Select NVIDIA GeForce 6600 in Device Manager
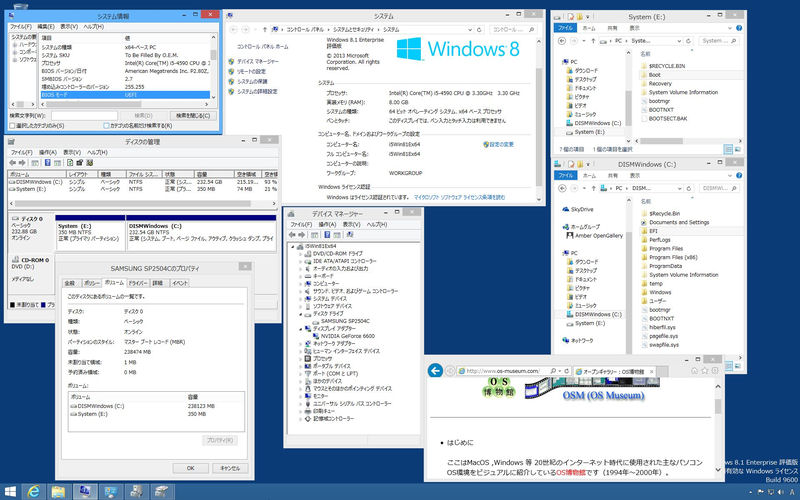 [347, 336]
